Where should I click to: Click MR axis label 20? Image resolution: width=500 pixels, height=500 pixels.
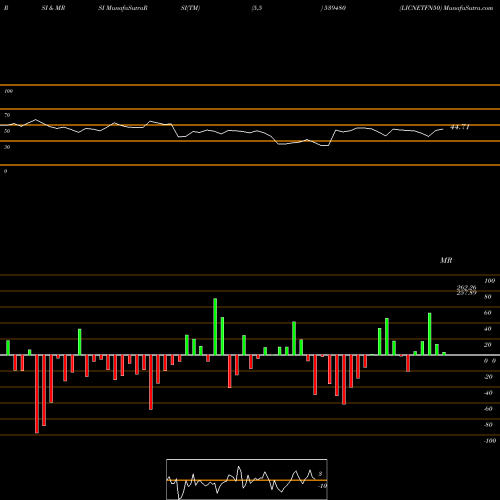[488, 345]
